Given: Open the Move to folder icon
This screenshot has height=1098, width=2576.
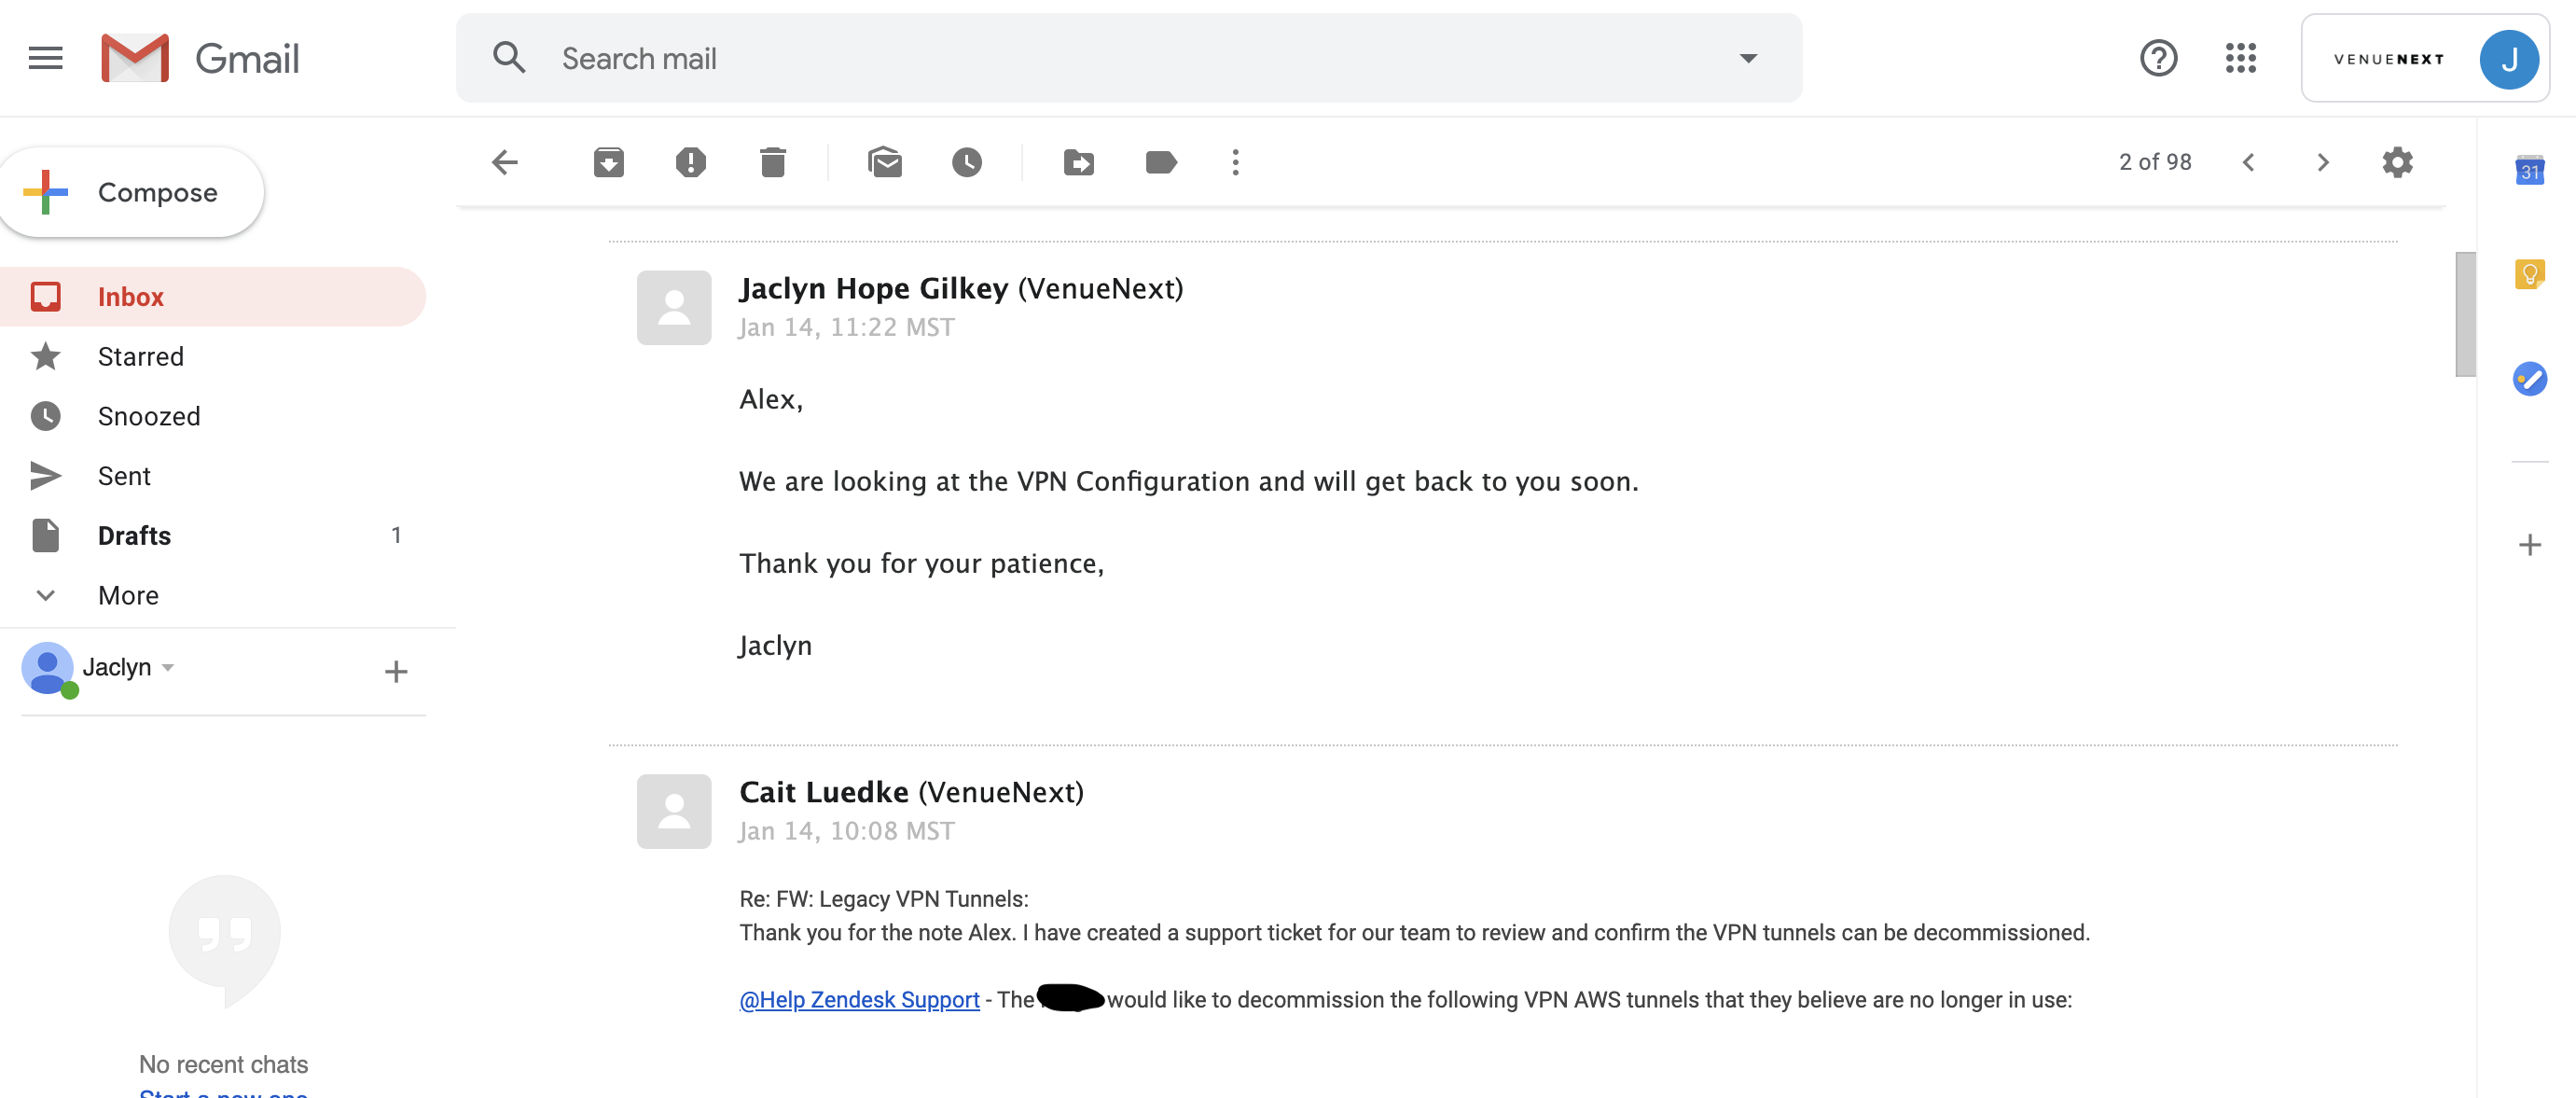Looking at the screenshot, I should tap(1078, 162).
